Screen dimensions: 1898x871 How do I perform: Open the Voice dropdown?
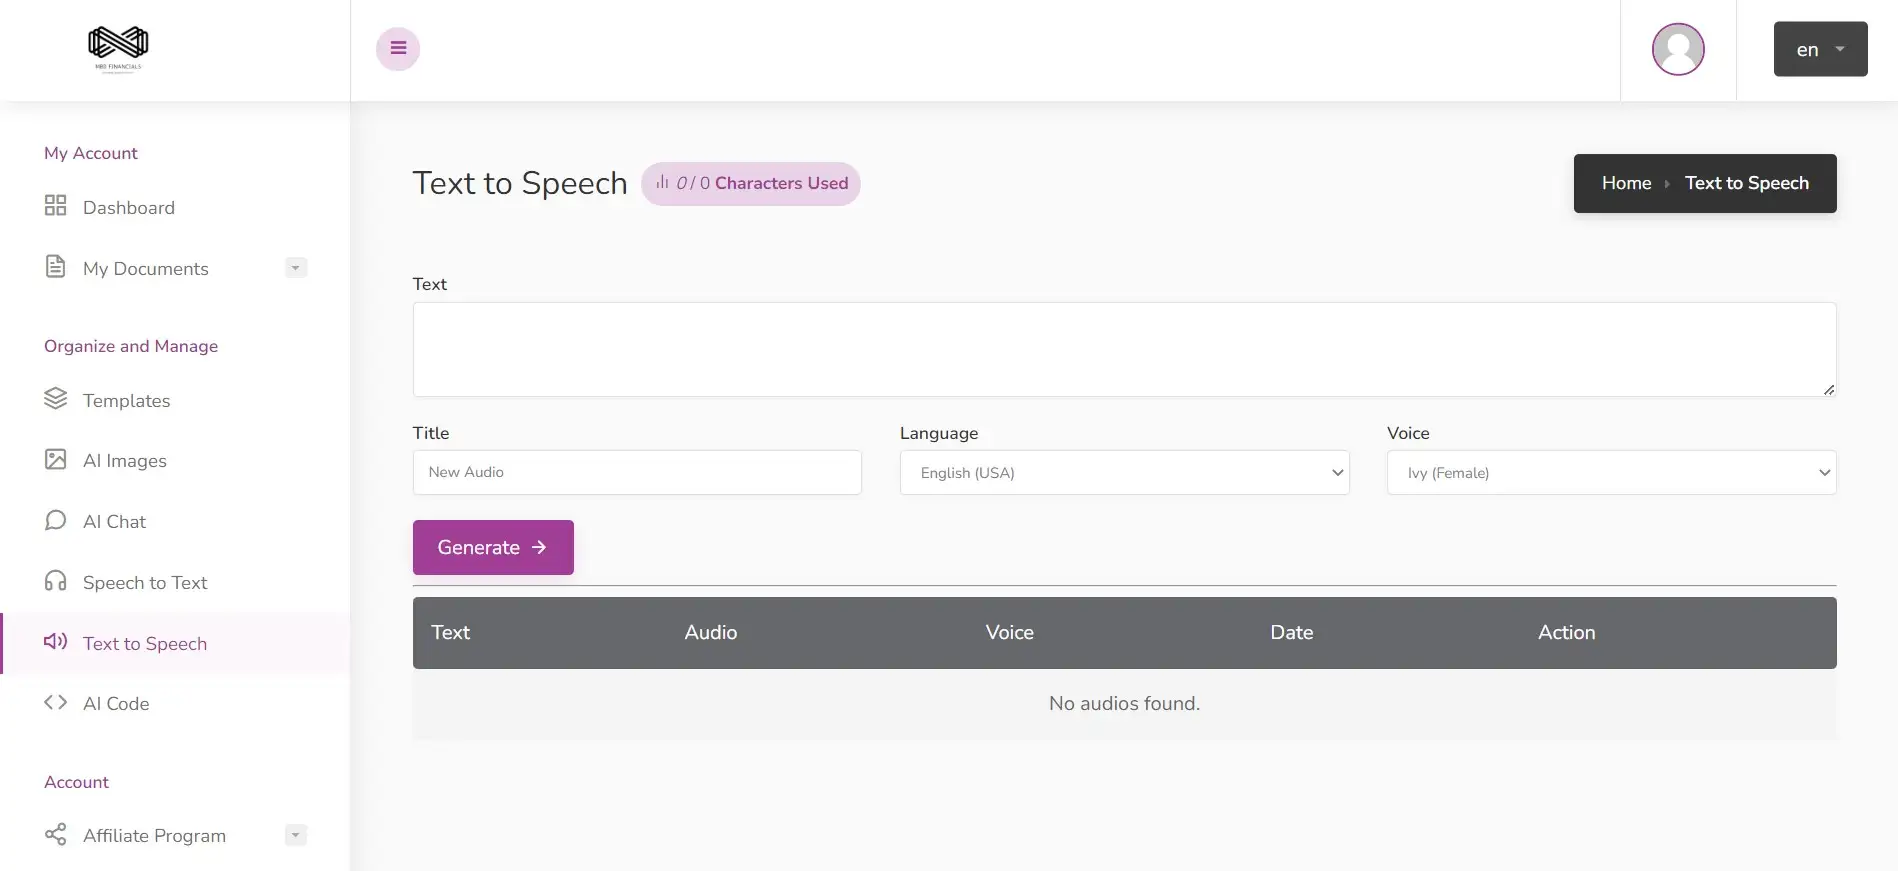pyautogui.click(x=1611, y=473)
